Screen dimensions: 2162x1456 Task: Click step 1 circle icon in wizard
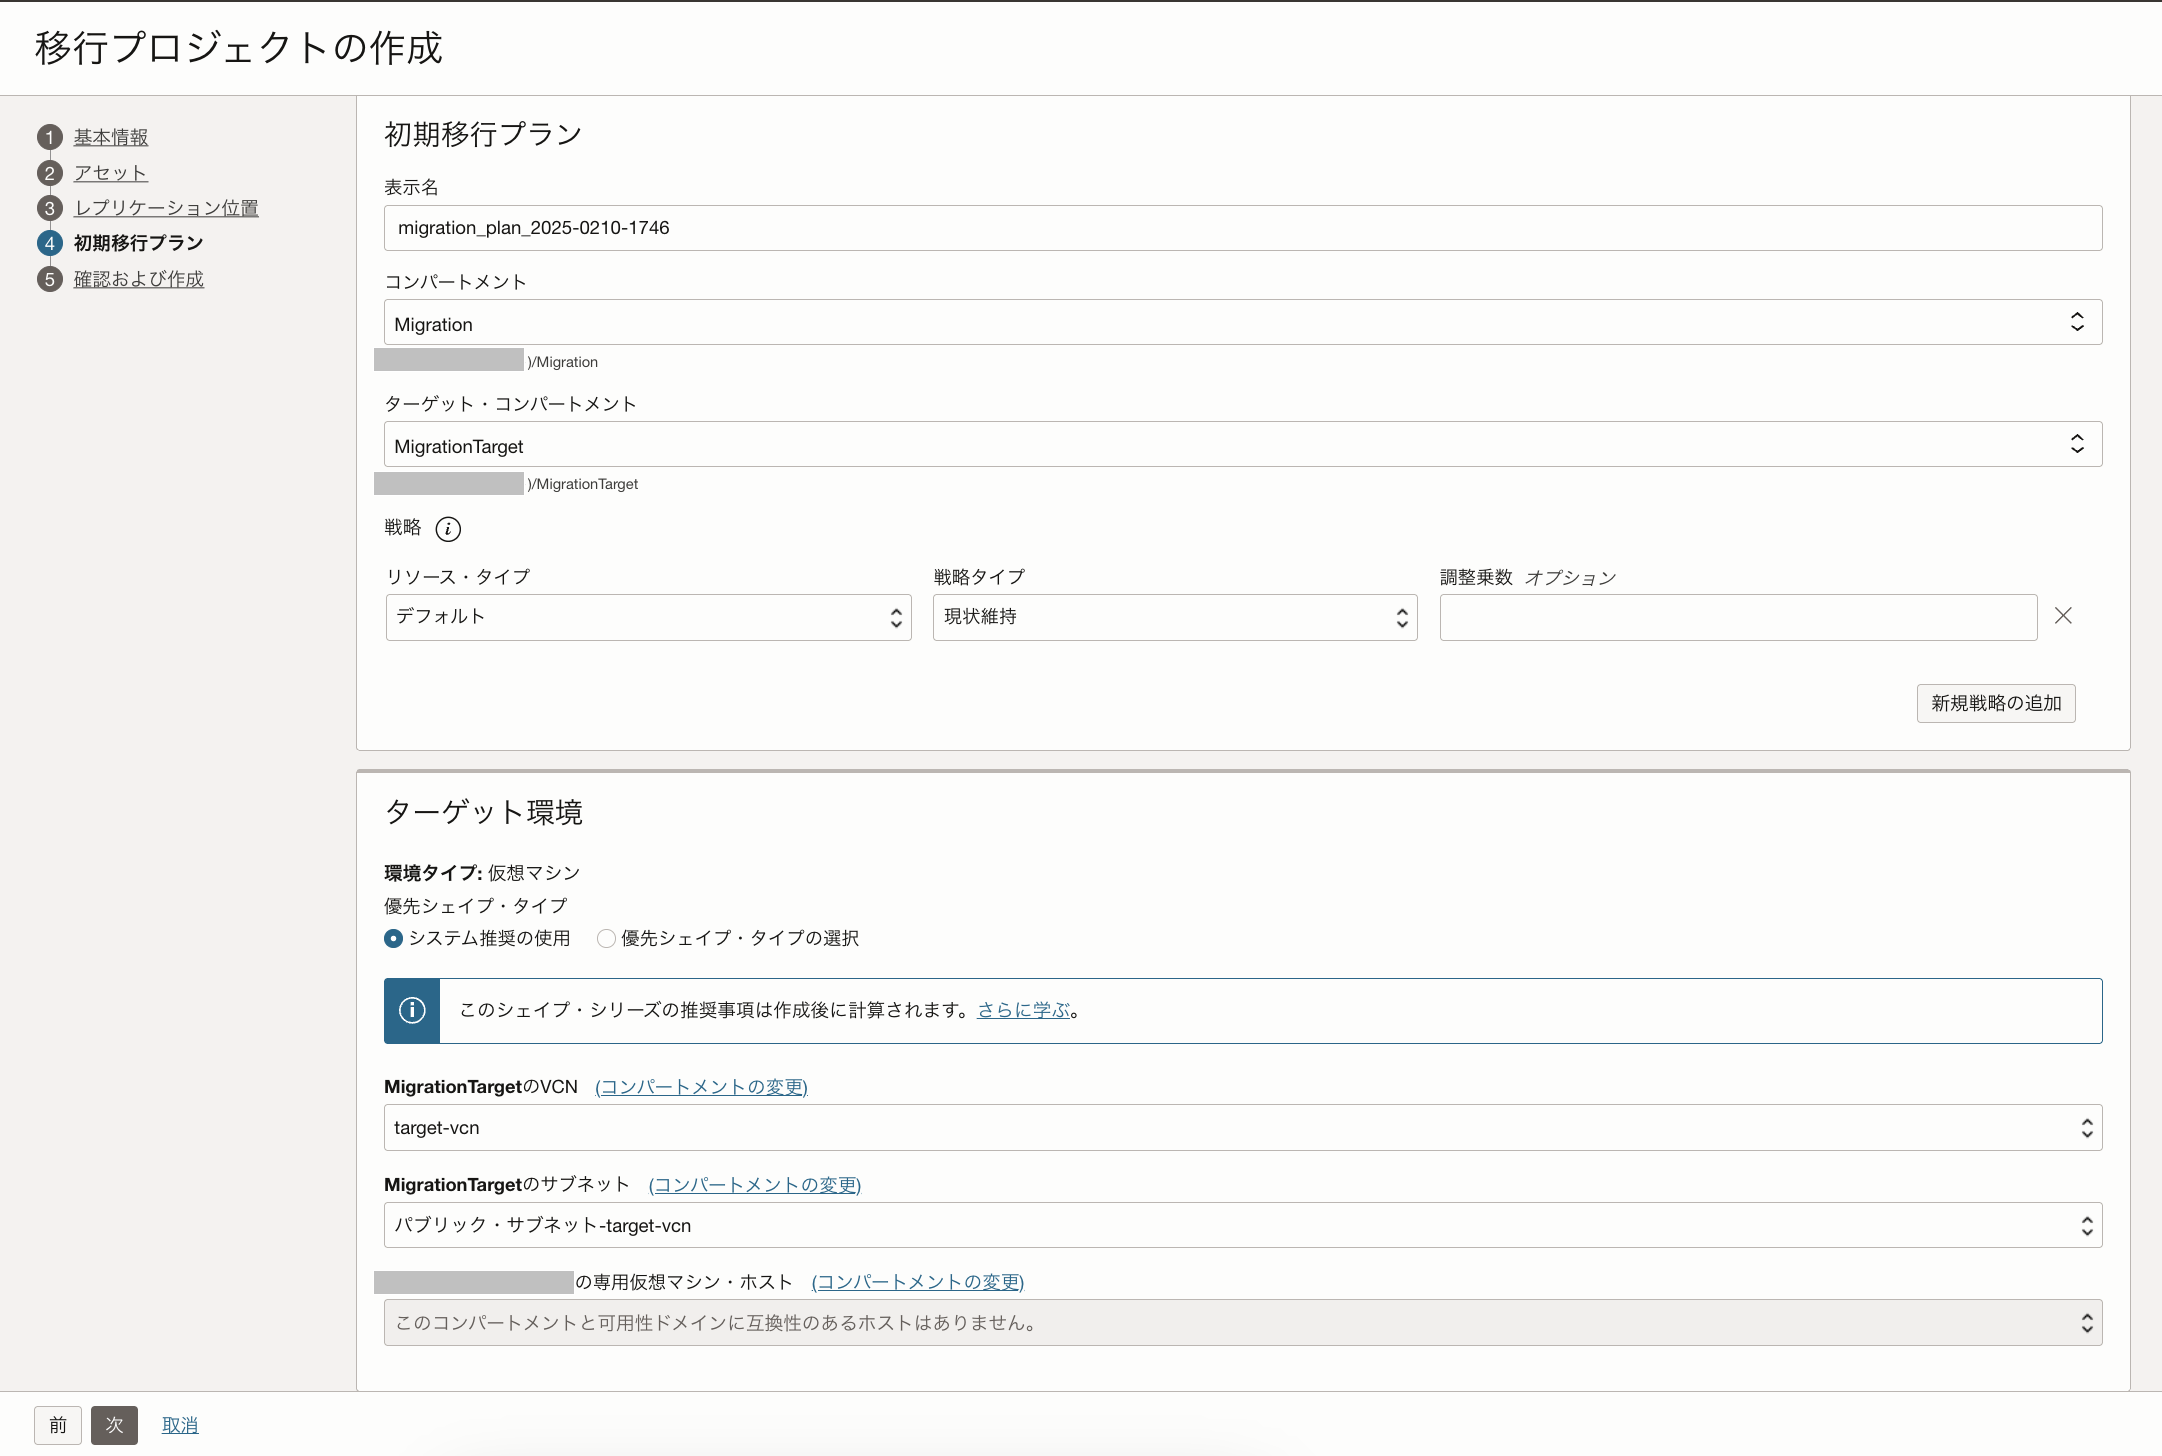pos(50,137)
